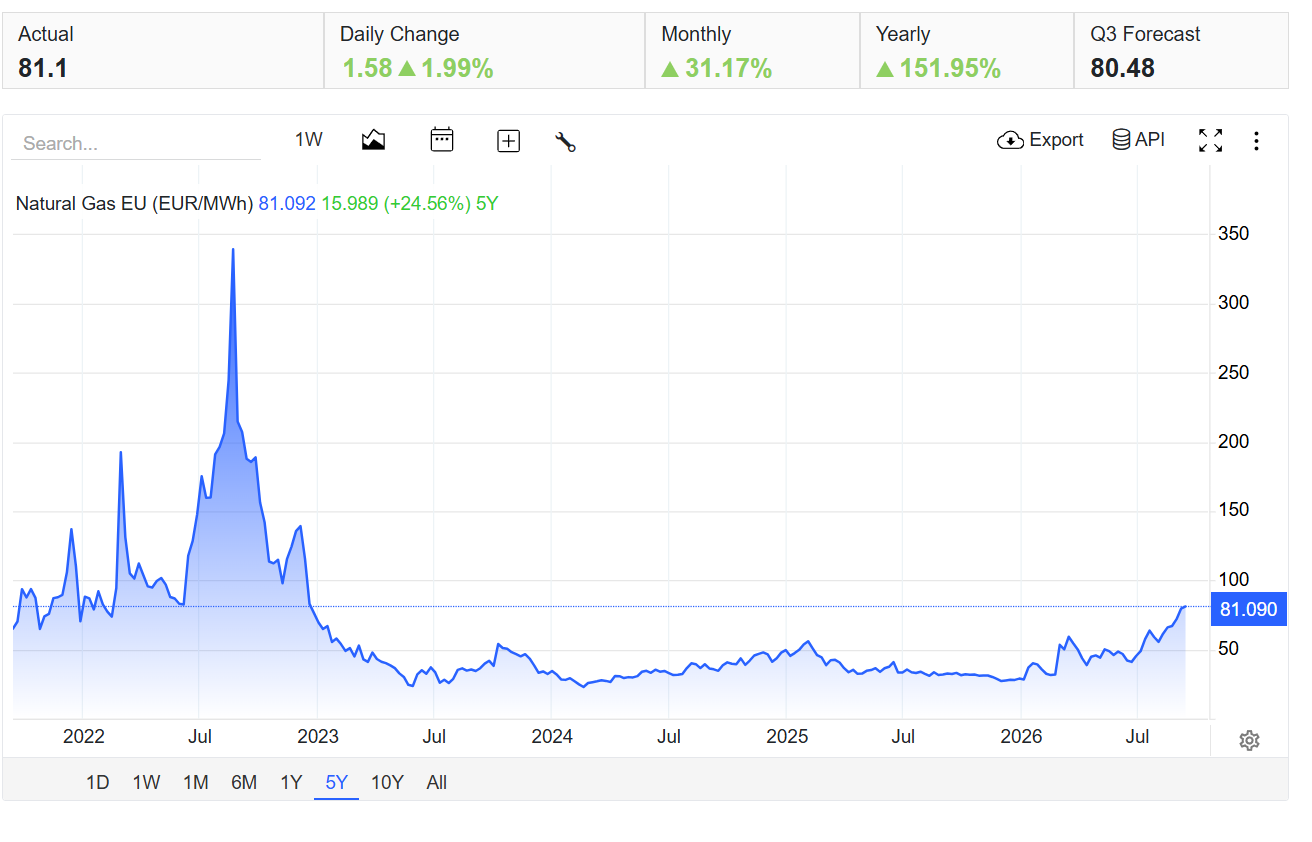The image size is (1312, 842).
Task: Open the API database button
Action: (1139, 140)
